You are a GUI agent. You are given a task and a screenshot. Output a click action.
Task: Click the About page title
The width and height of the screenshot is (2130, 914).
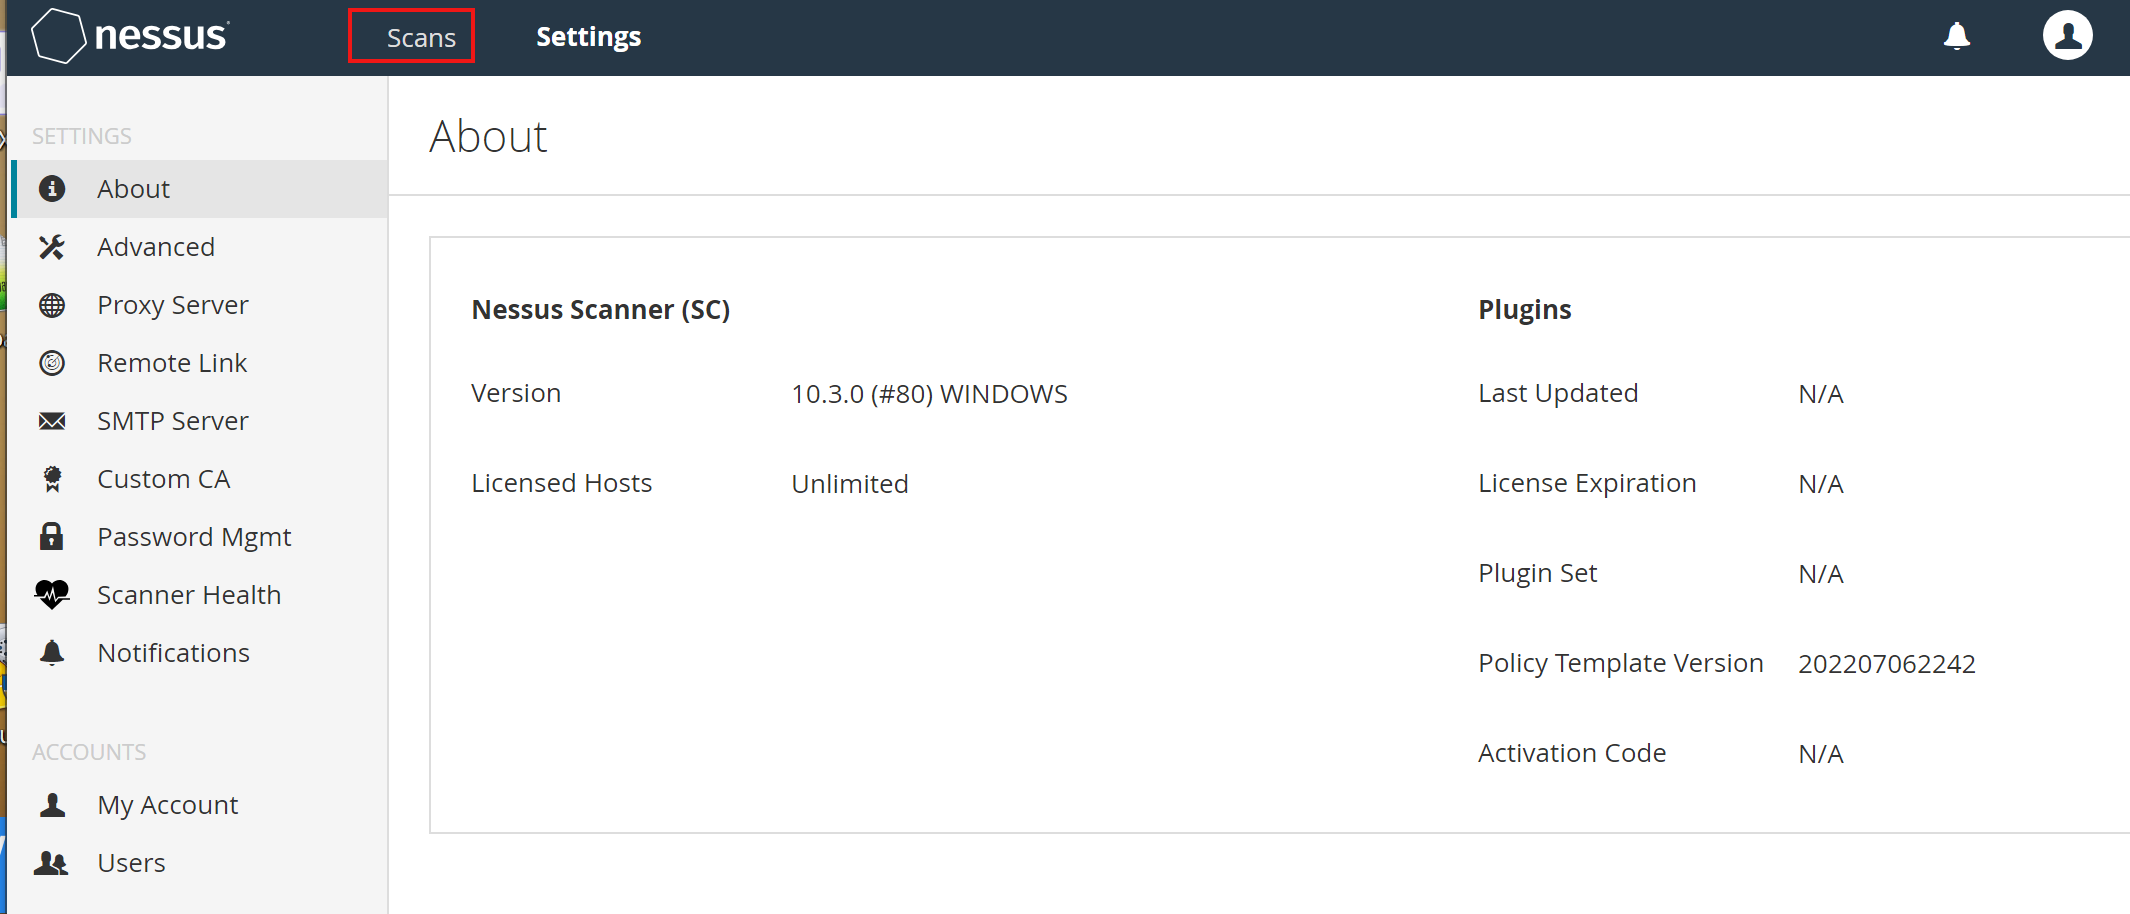point(488,137)
